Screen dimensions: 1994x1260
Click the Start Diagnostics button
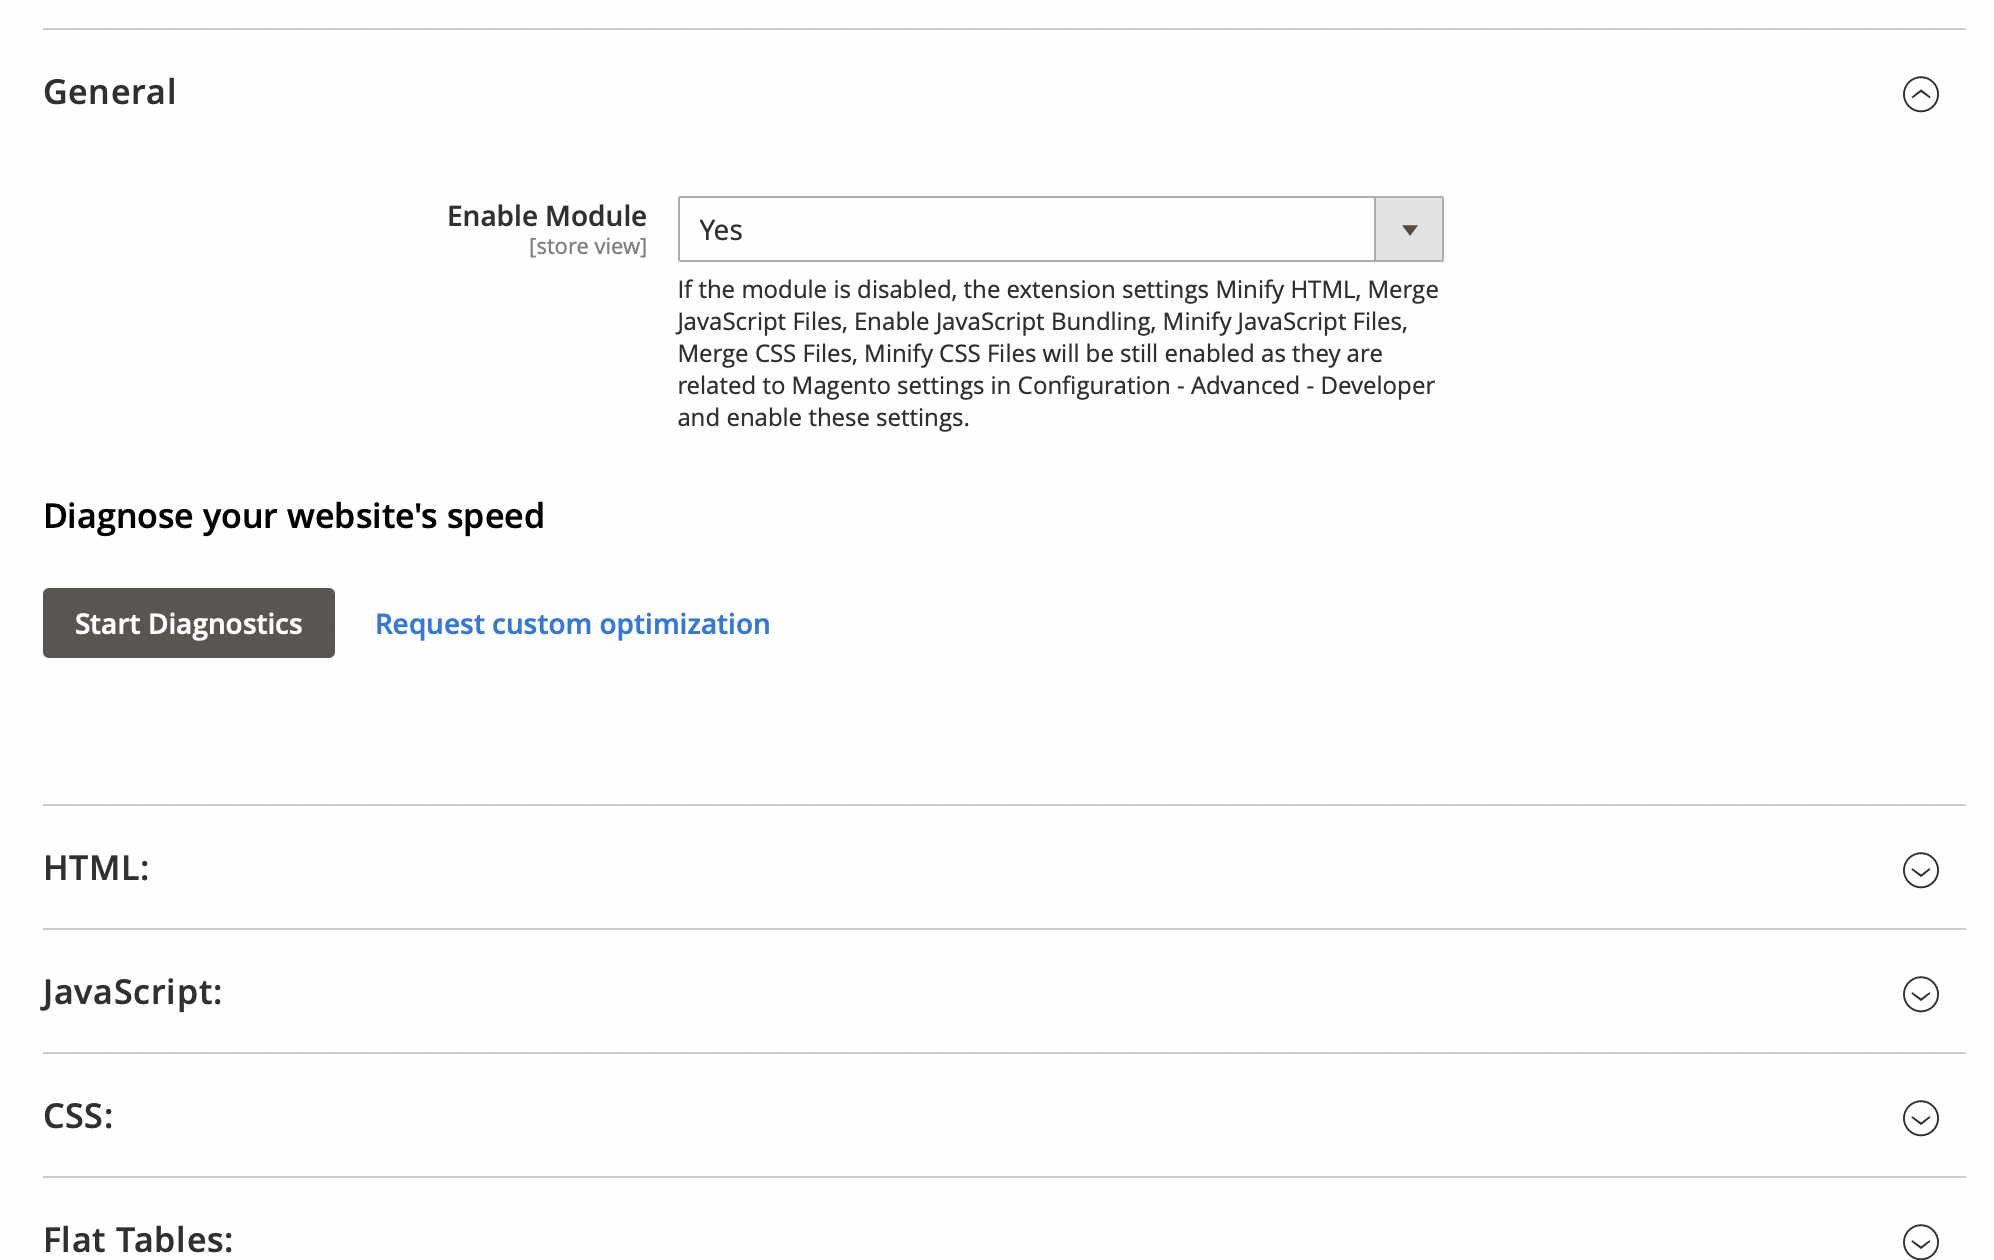[189, 623]
